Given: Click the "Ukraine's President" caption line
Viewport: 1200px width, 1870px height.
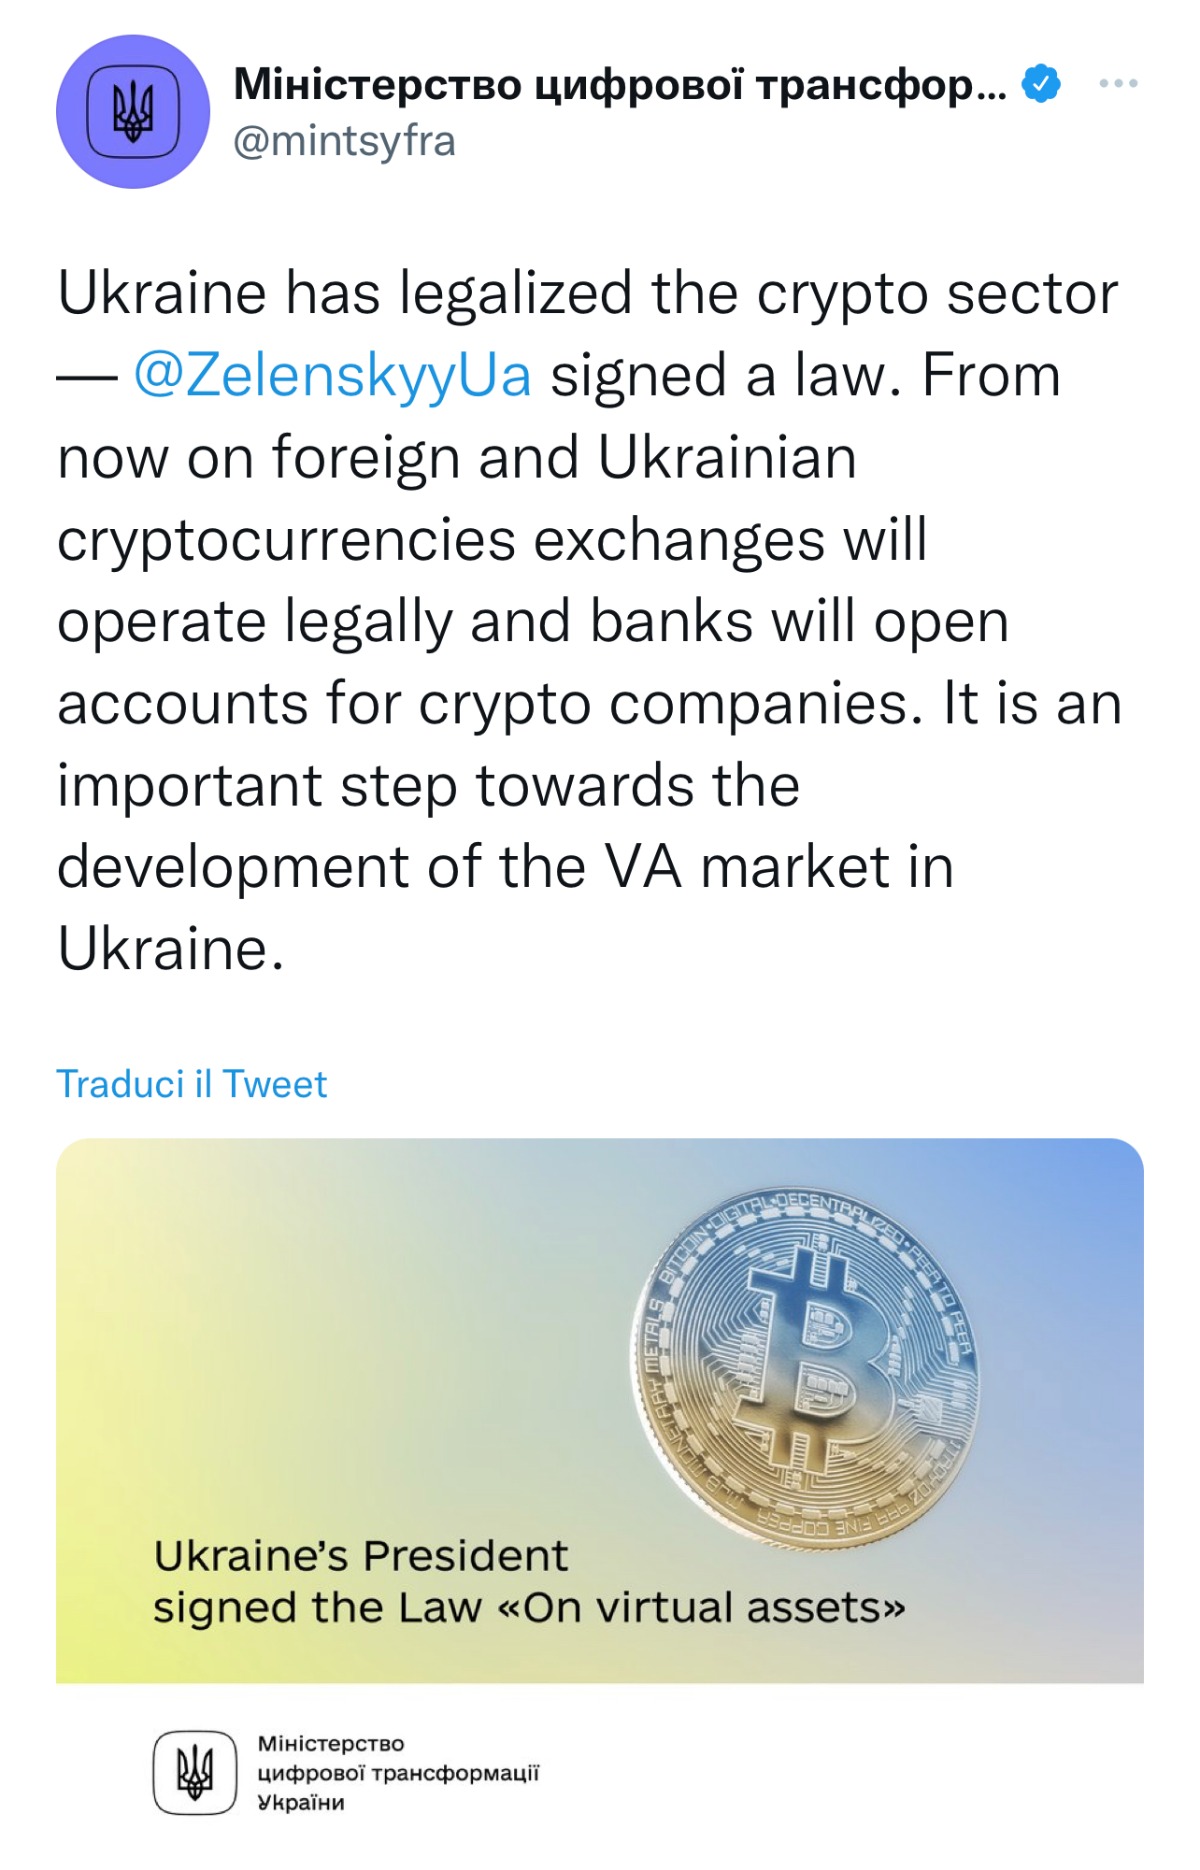Looking at the screenshot, I should point(360,1556).
